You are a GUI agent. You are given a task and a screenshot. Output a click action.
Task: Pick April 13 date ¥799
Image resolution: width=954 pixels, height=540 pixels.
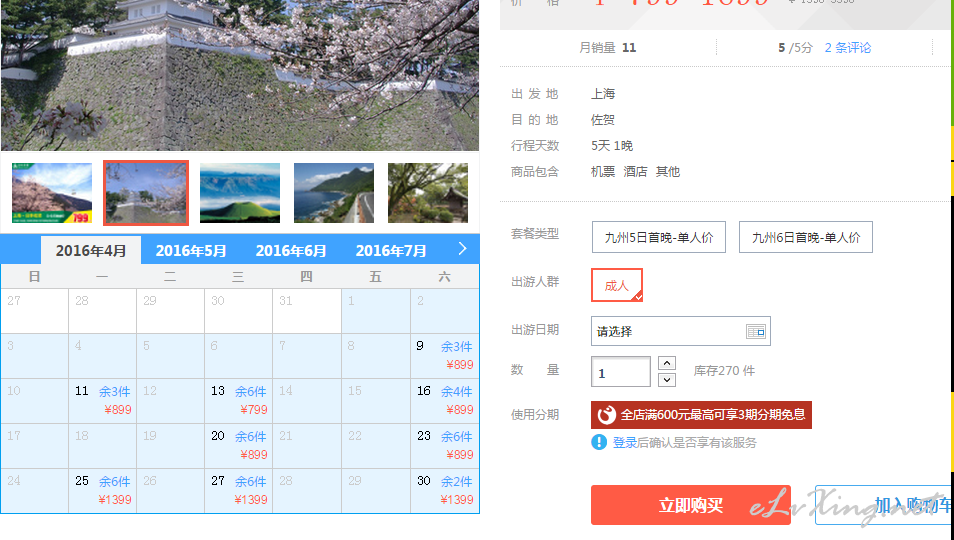[x=239, y=401]
